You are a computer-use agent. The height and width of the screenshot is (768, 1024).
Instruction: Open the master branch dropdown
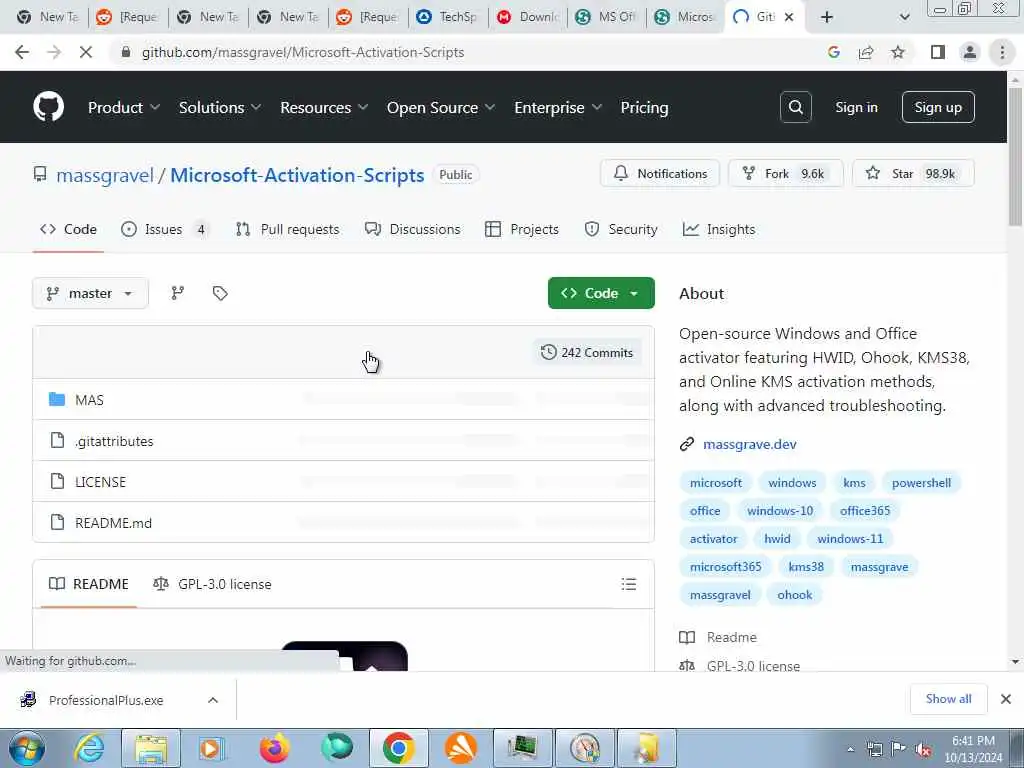(x=90, y=293)
